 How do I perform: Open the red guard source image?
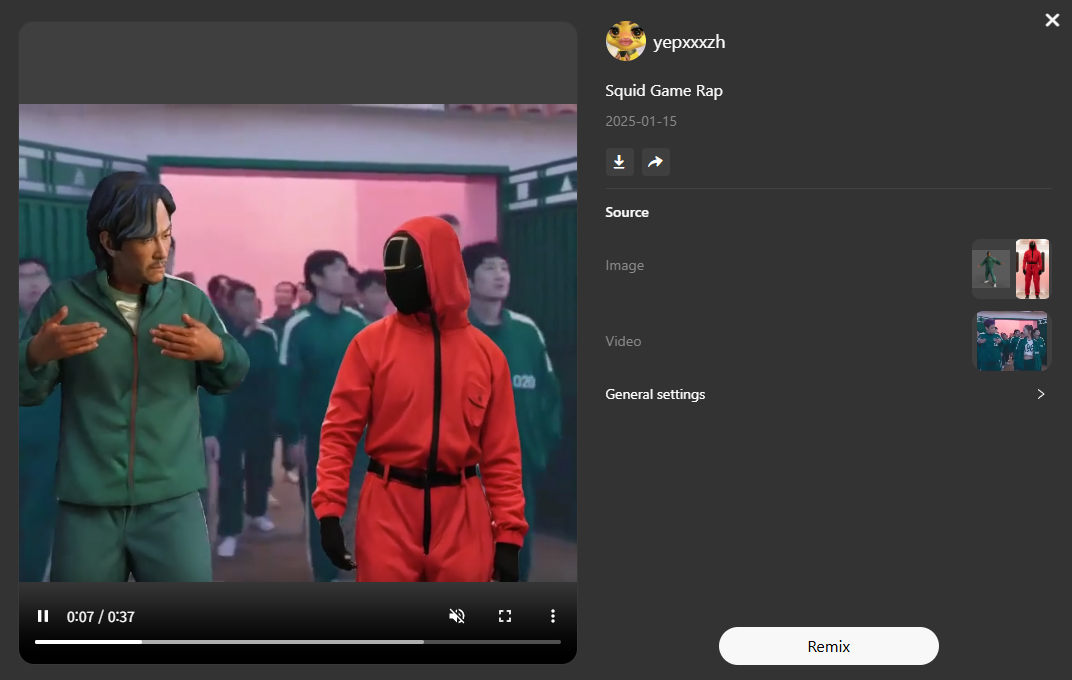pyautogui.click(x=1032, y=269)
